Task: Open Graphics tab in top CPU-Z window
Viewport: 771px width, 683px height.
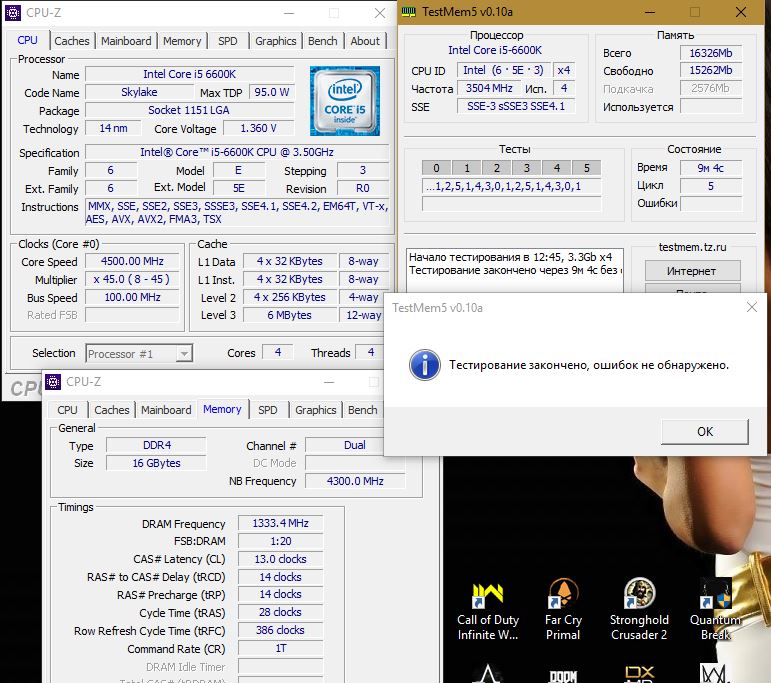Action: 275,41
